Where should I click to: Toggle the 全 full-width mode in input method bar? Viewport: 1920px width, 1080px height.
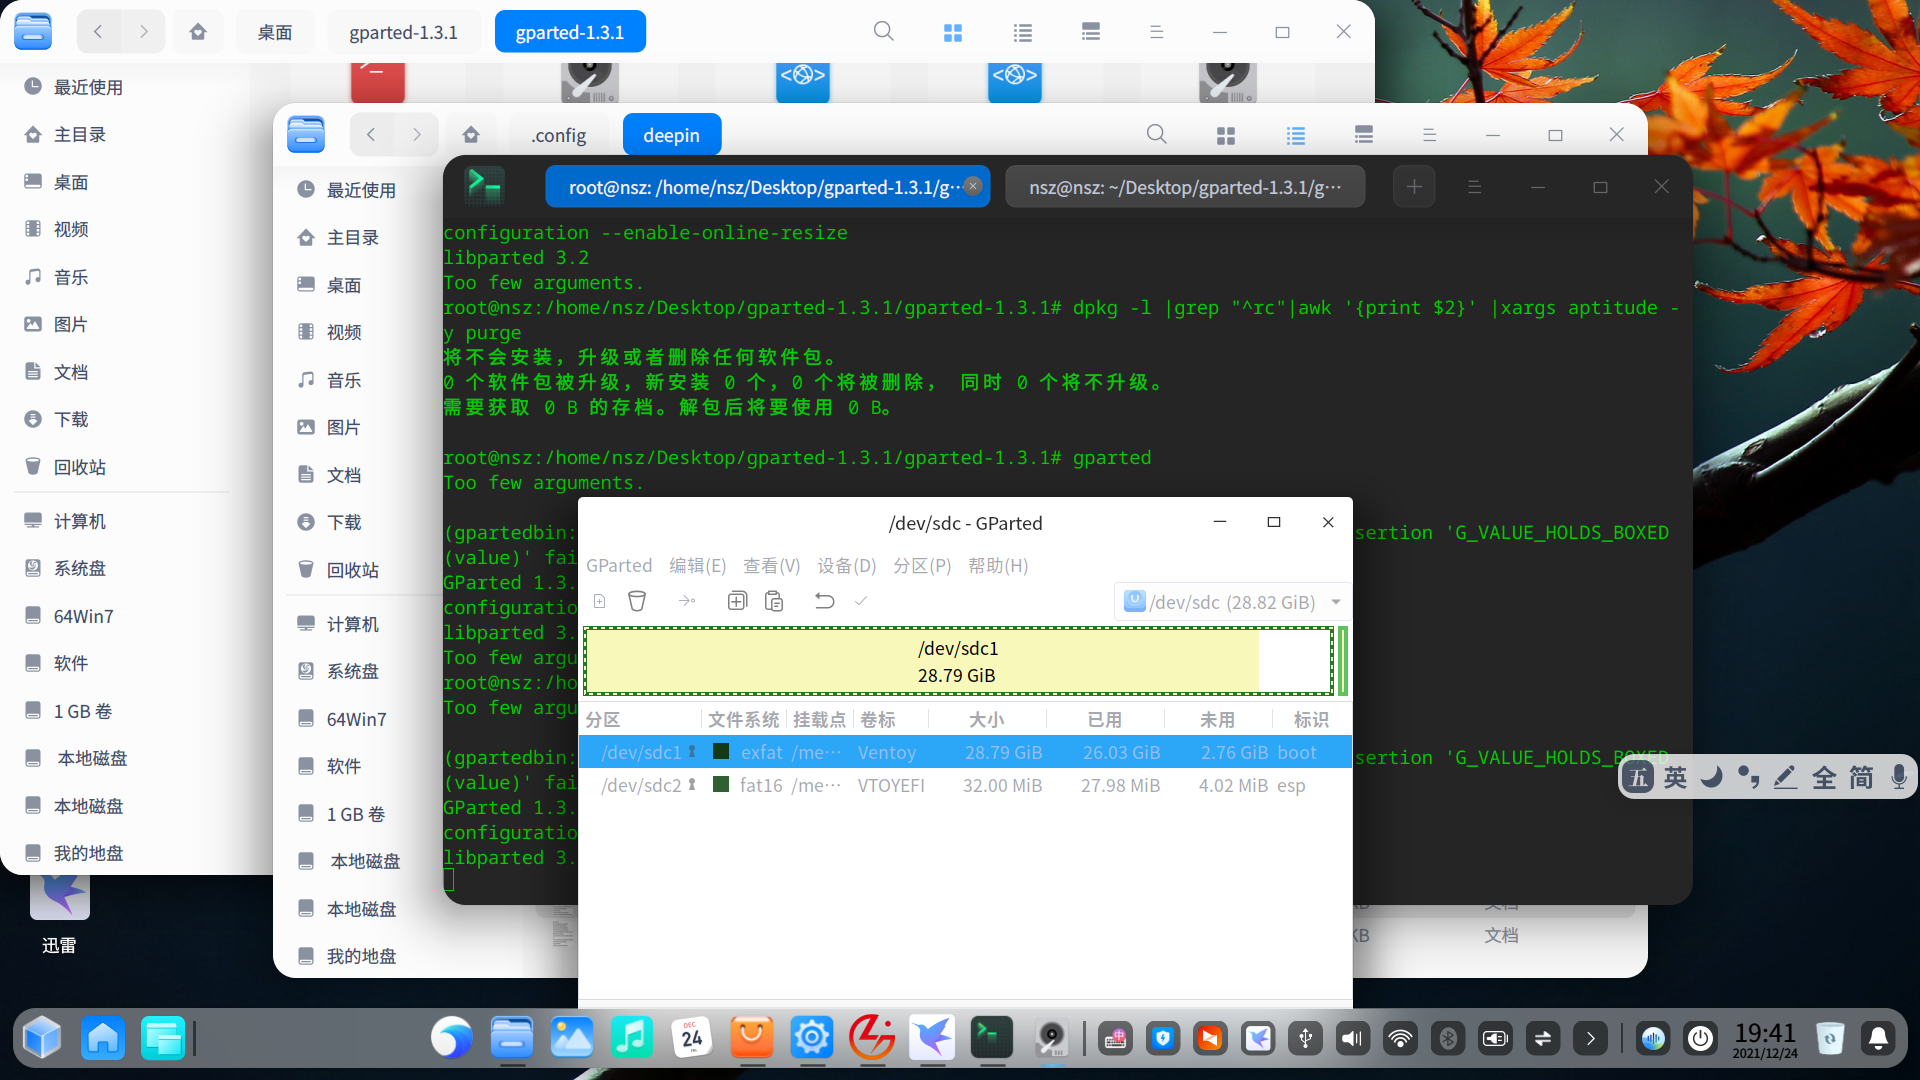[x=1824, y=778]
